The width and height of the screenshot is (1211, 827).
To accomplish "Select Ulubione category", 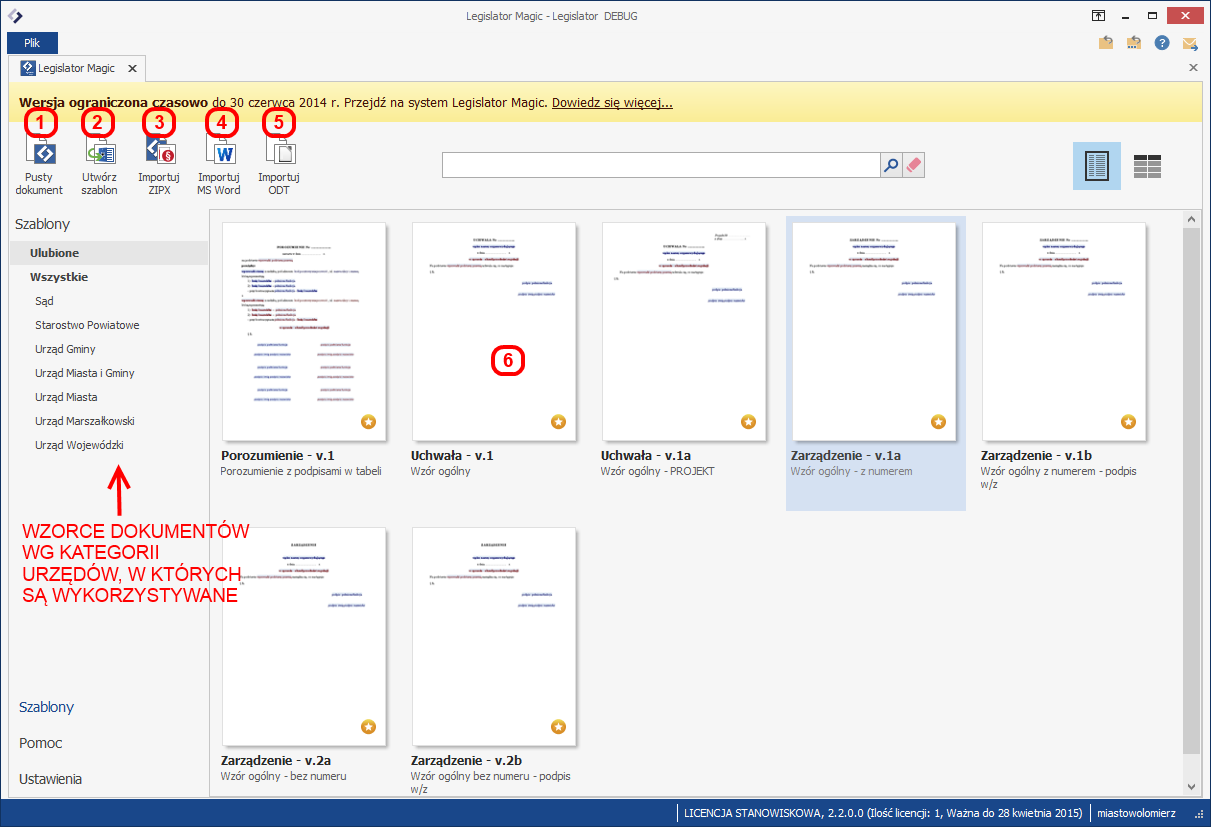I will coord(110,253).
